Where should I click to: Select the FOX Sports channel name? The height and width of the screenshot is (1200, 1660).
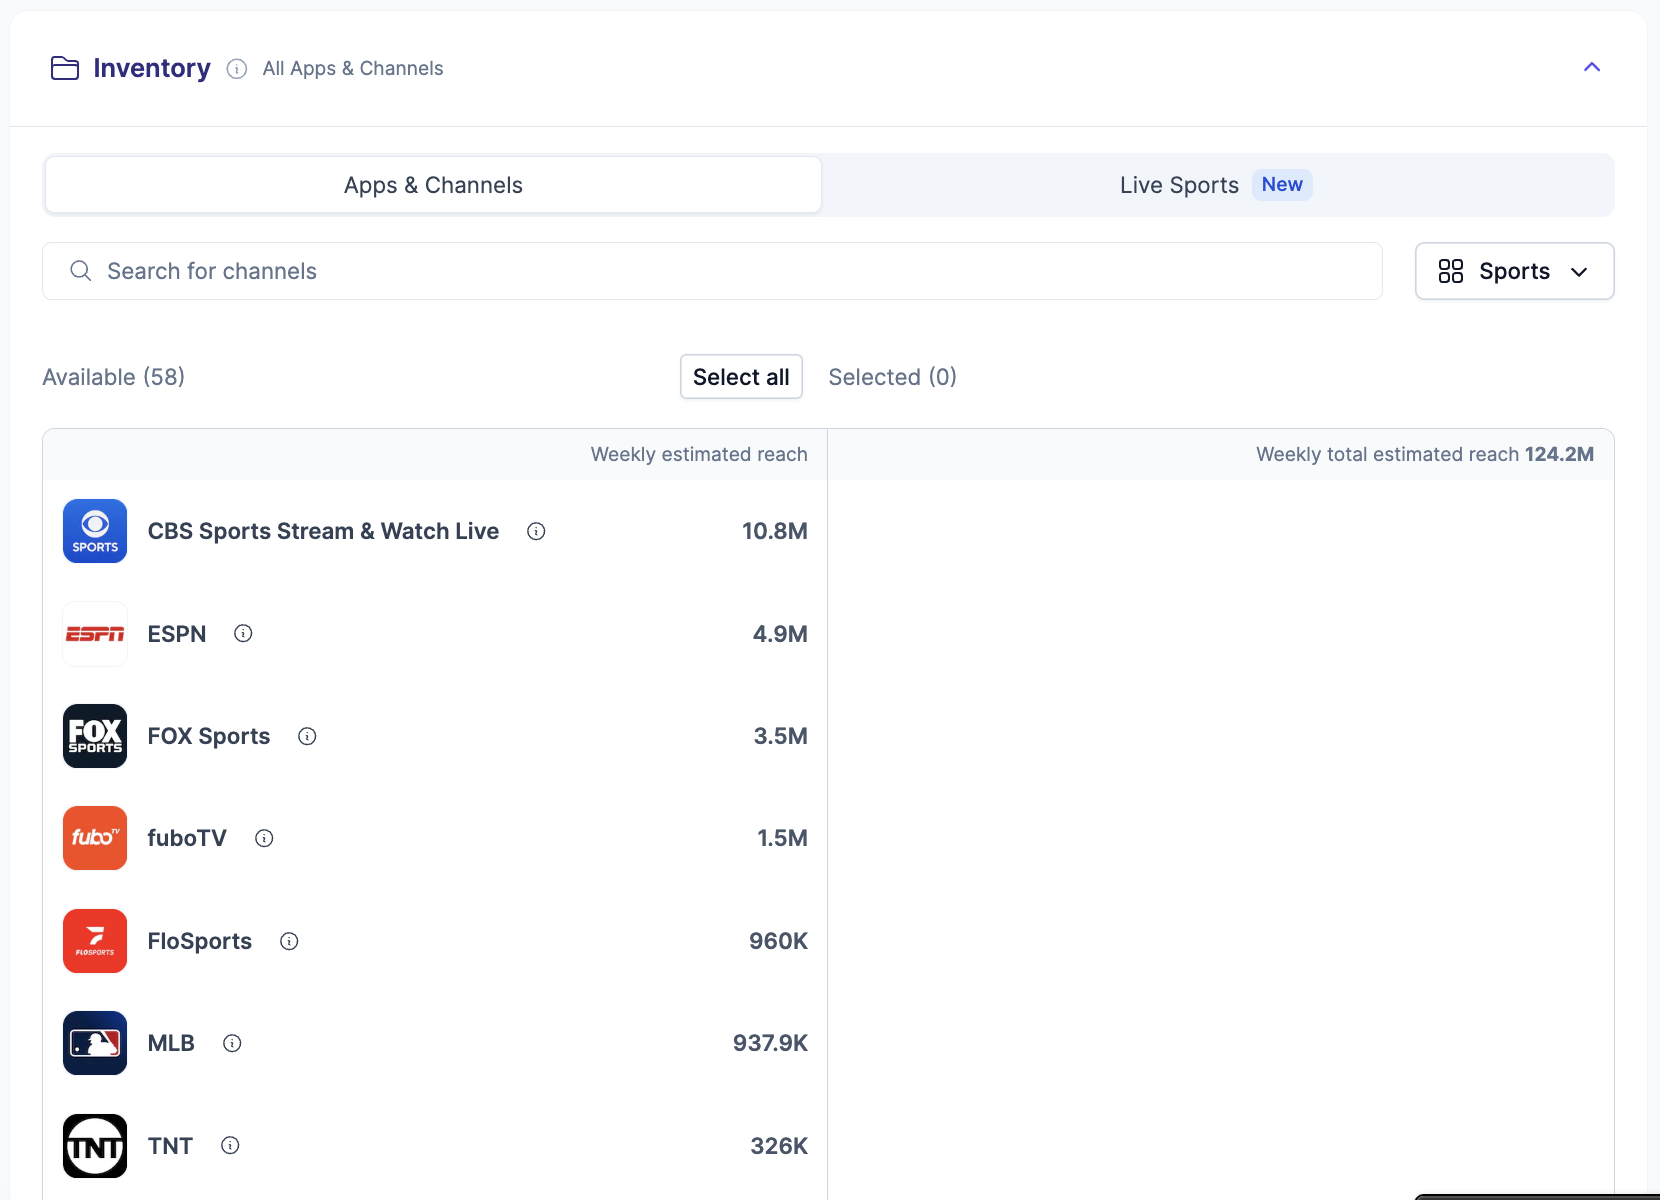pyautogui.click(x=209, y=736)
